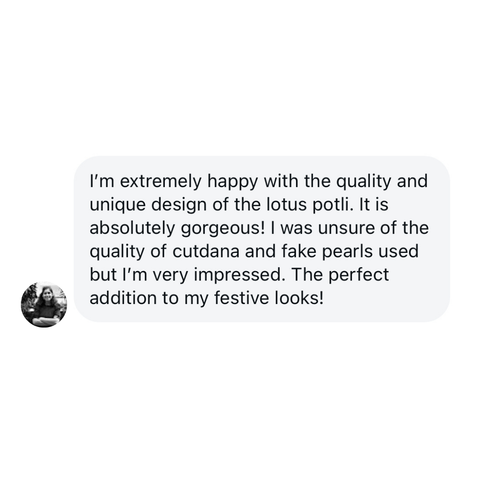Click the word "looks!" ending the message

pos(299,298)
